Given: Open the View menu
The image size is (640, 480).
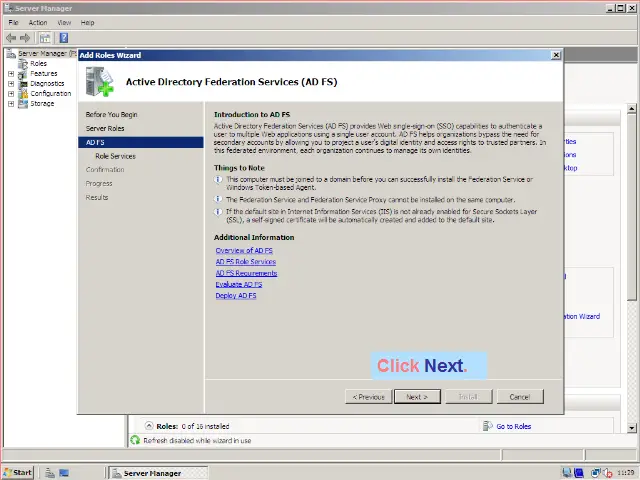Looking at the screenshot, I should (64, 22).
